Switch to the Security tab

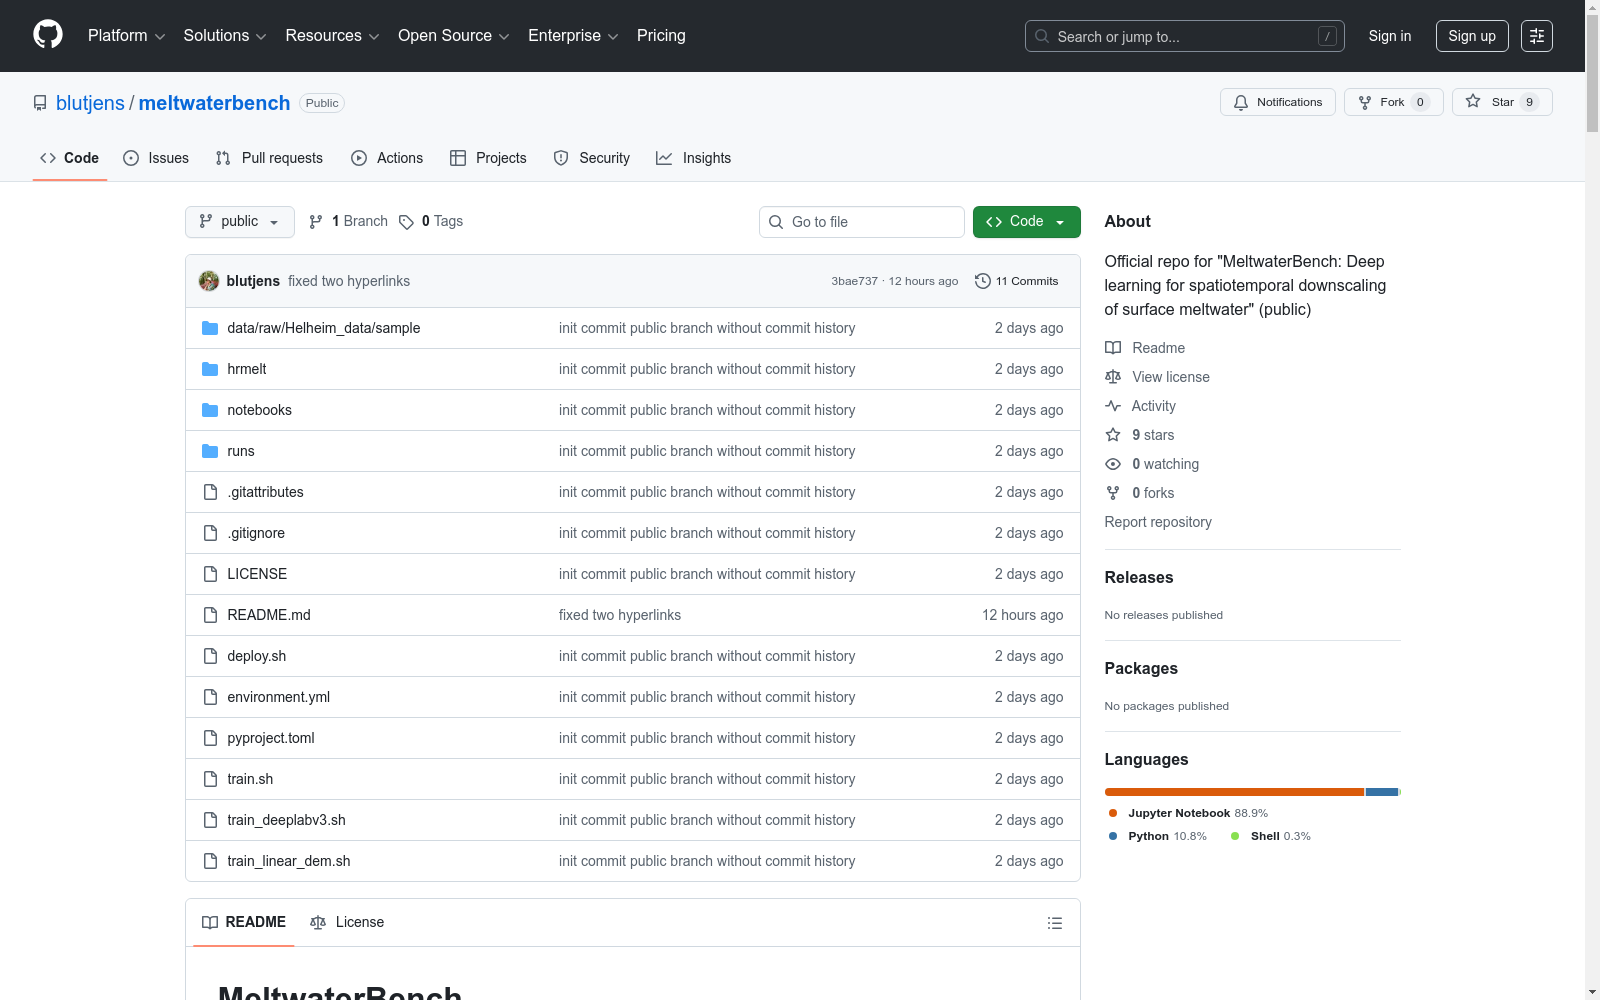[x=592, y=158]
